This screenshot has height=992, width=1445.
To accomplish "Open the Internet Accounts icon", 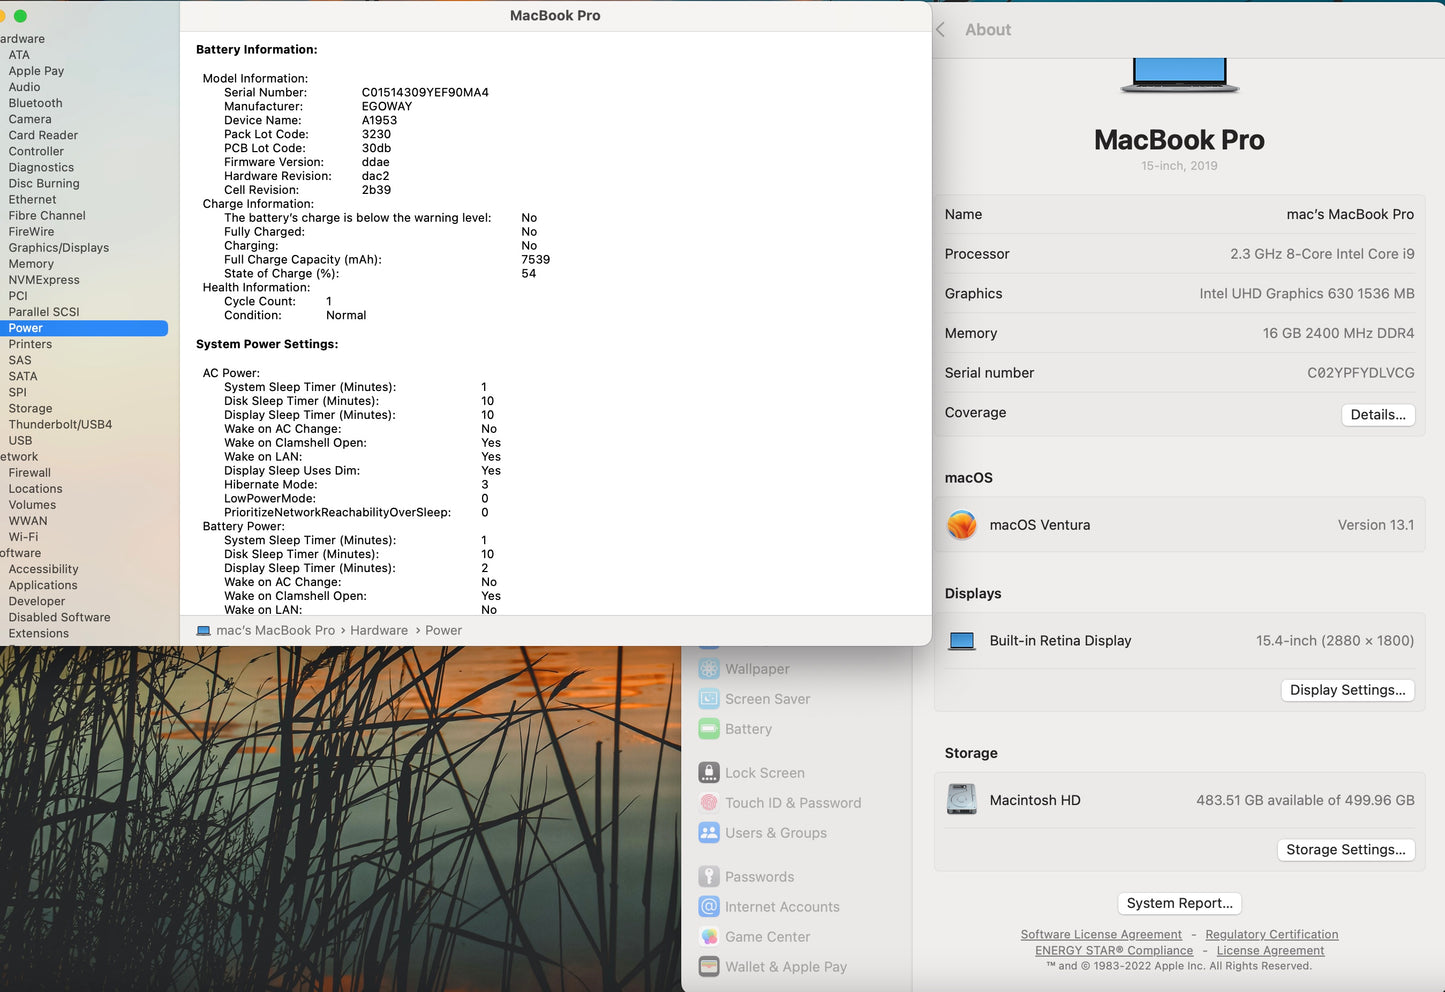I will 709,907.
